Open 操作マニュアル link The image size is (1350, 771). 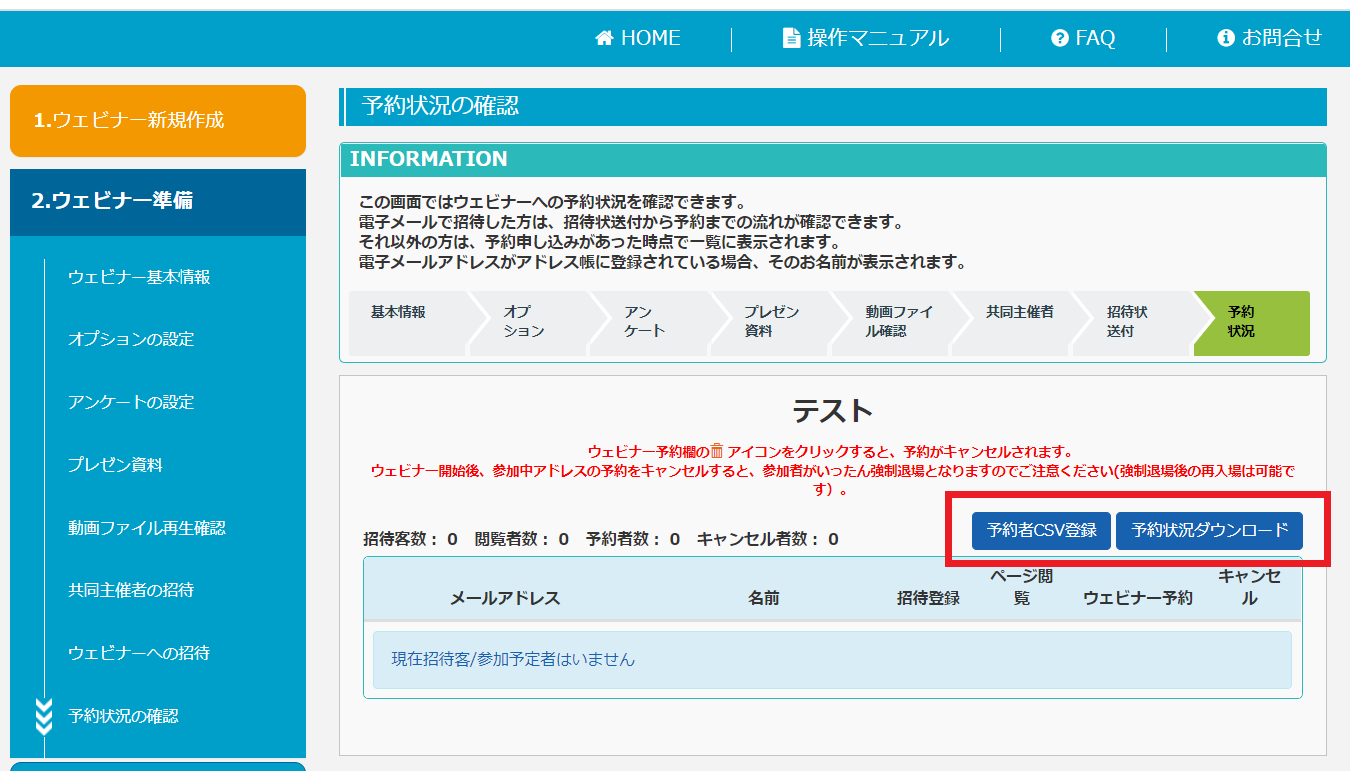[866, 38]
